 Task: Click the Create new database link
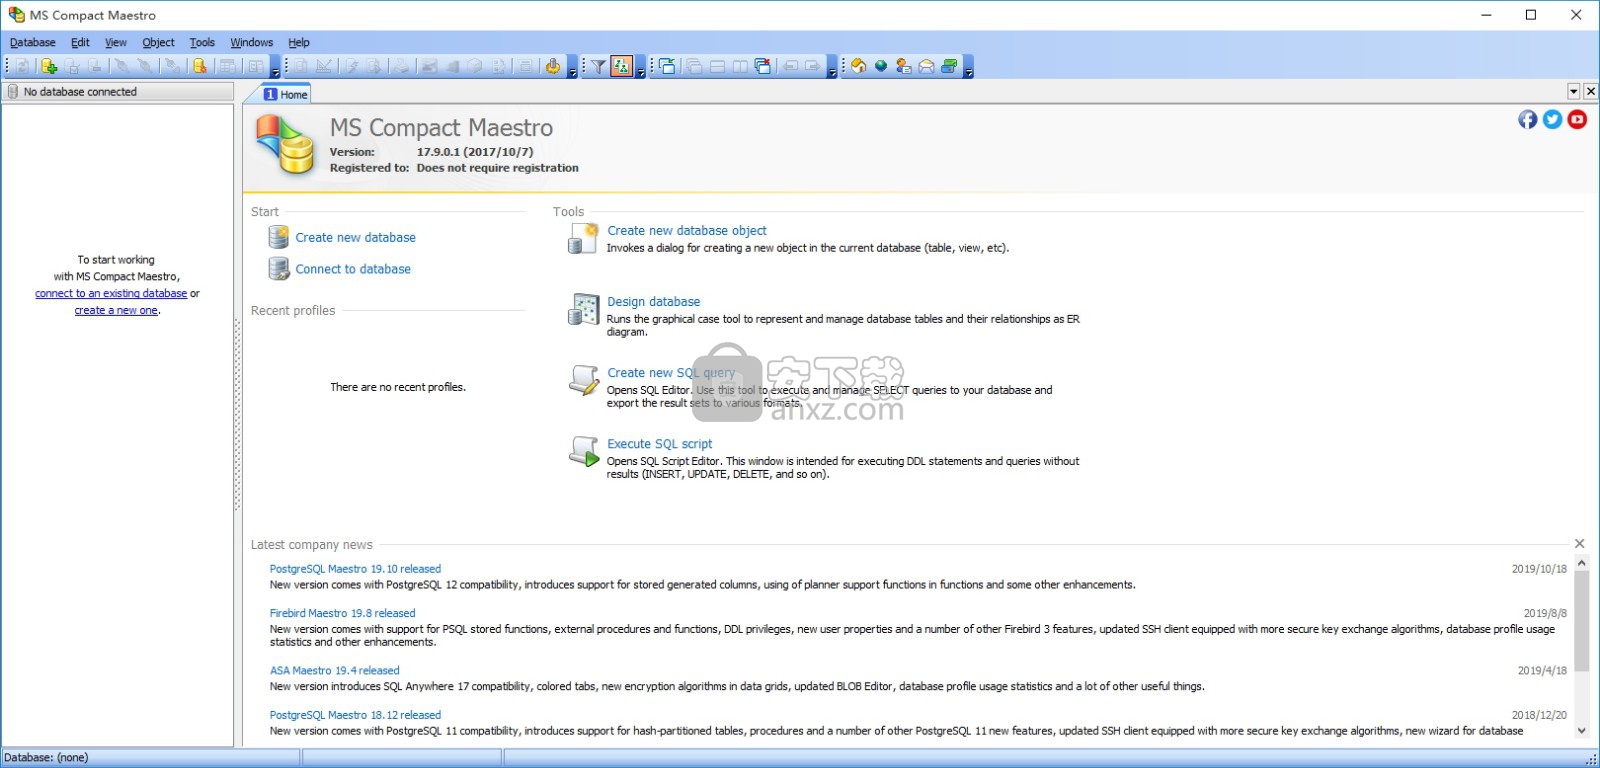[x=355, y=237]
